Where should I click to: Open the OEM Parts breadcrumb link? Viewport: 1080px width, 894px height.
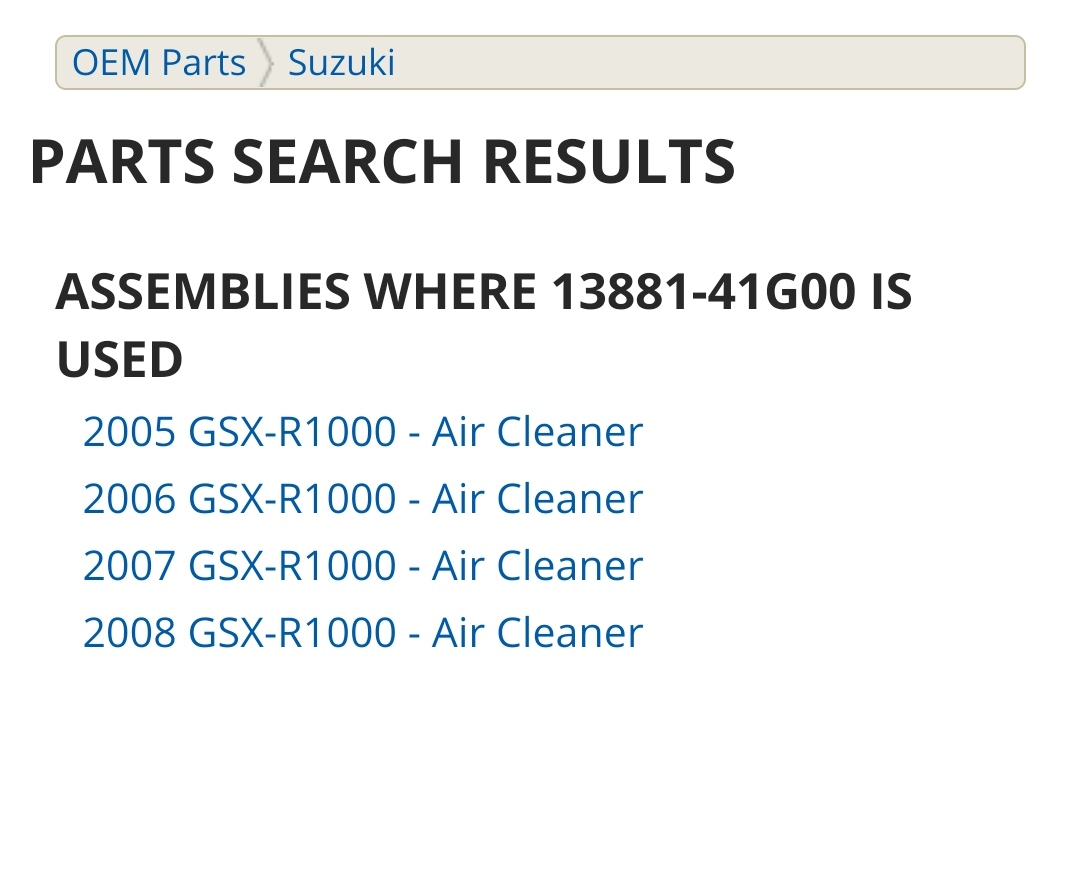pos(158,63)
